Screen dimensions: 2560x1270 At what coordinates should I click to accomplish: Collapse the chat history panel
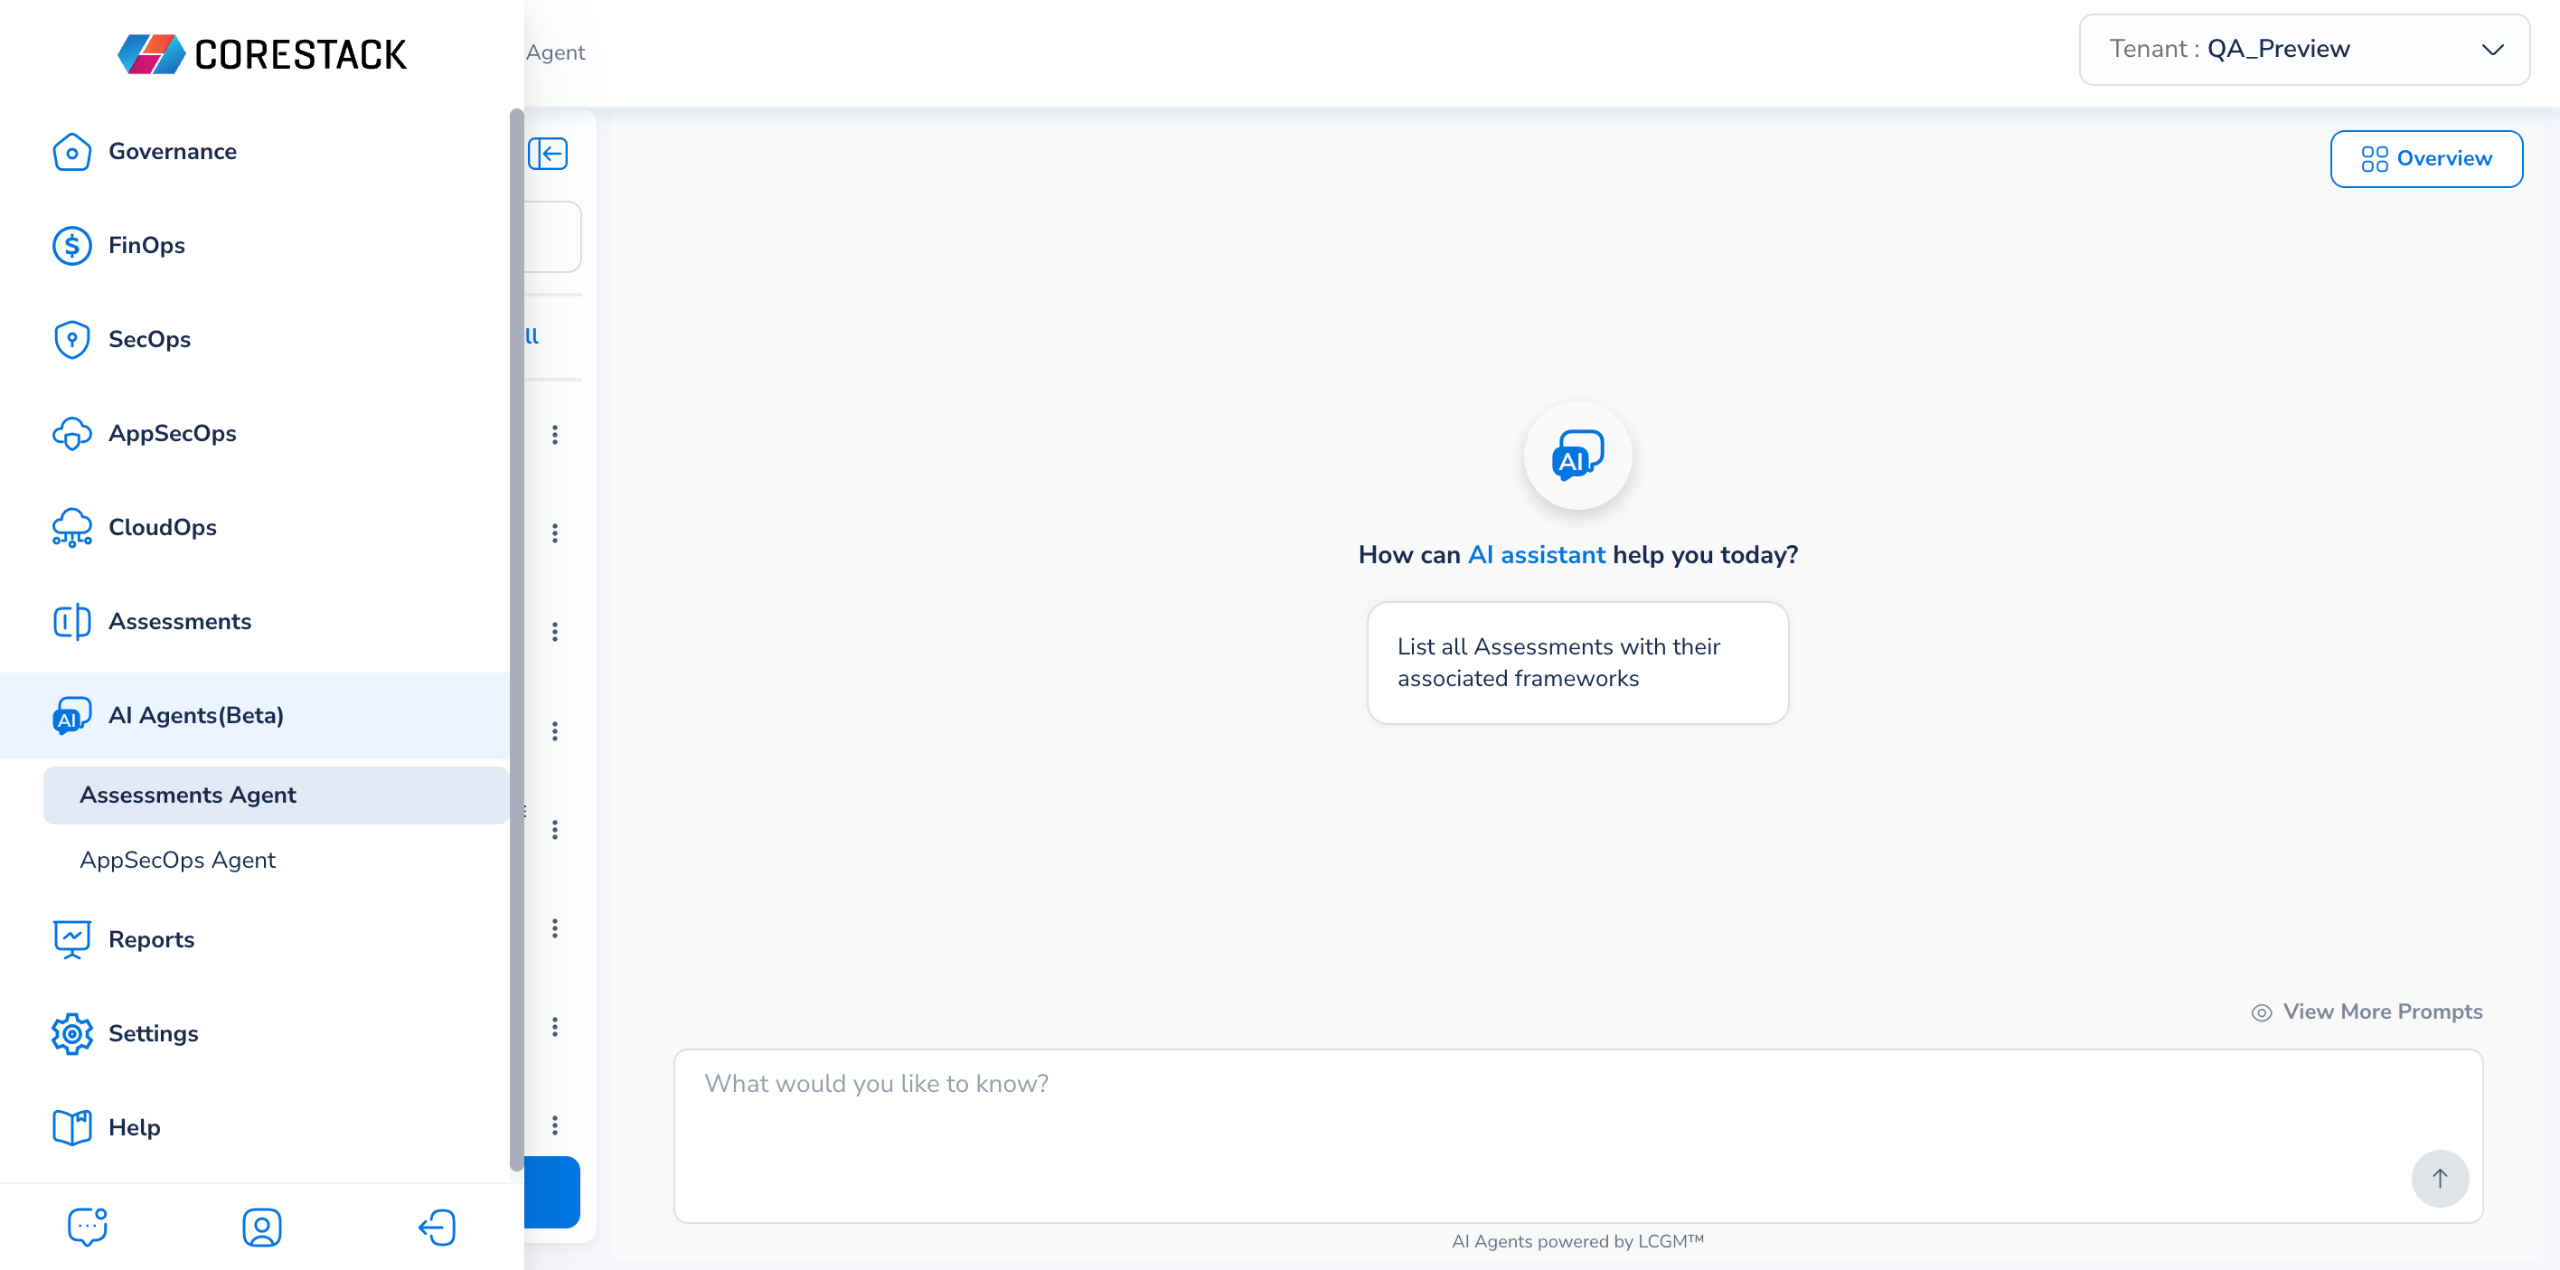[x=548, y=154]
